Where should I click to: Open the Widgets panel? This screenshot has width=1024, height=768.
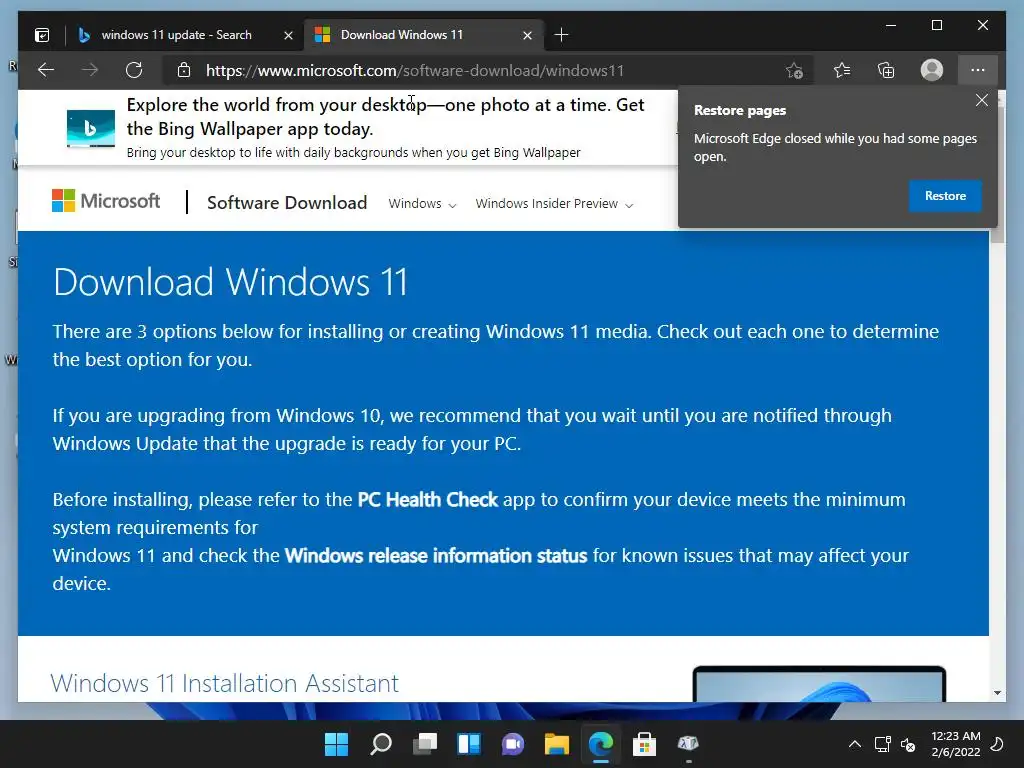(x=469, y=744)
